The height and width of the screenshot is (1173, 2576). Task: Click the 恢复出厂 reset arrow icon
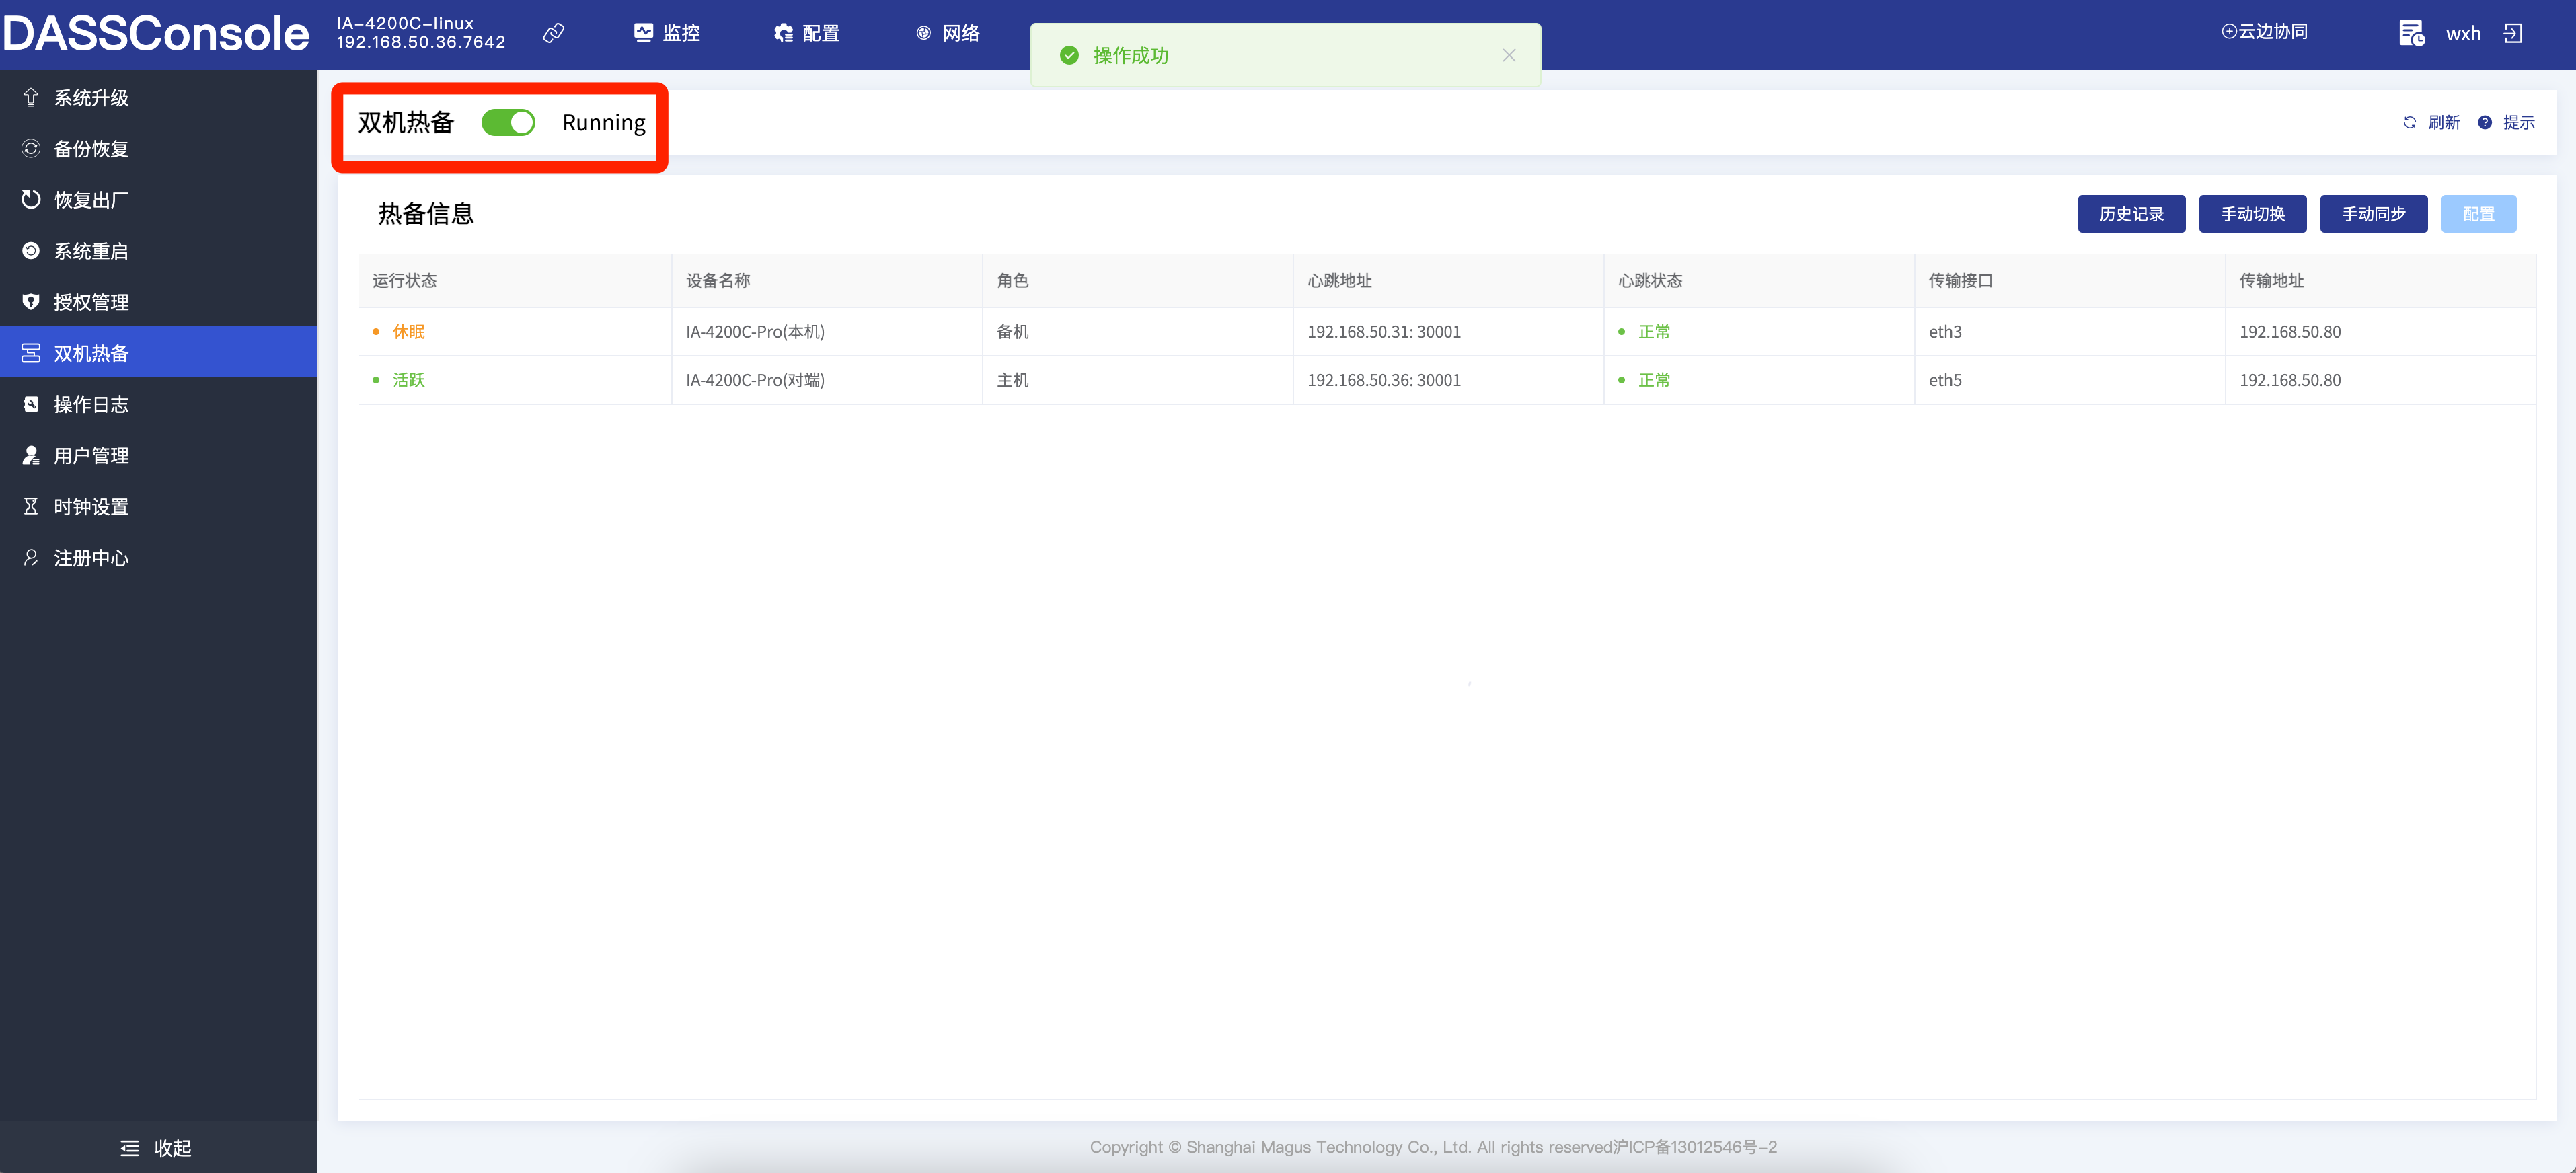31,199
